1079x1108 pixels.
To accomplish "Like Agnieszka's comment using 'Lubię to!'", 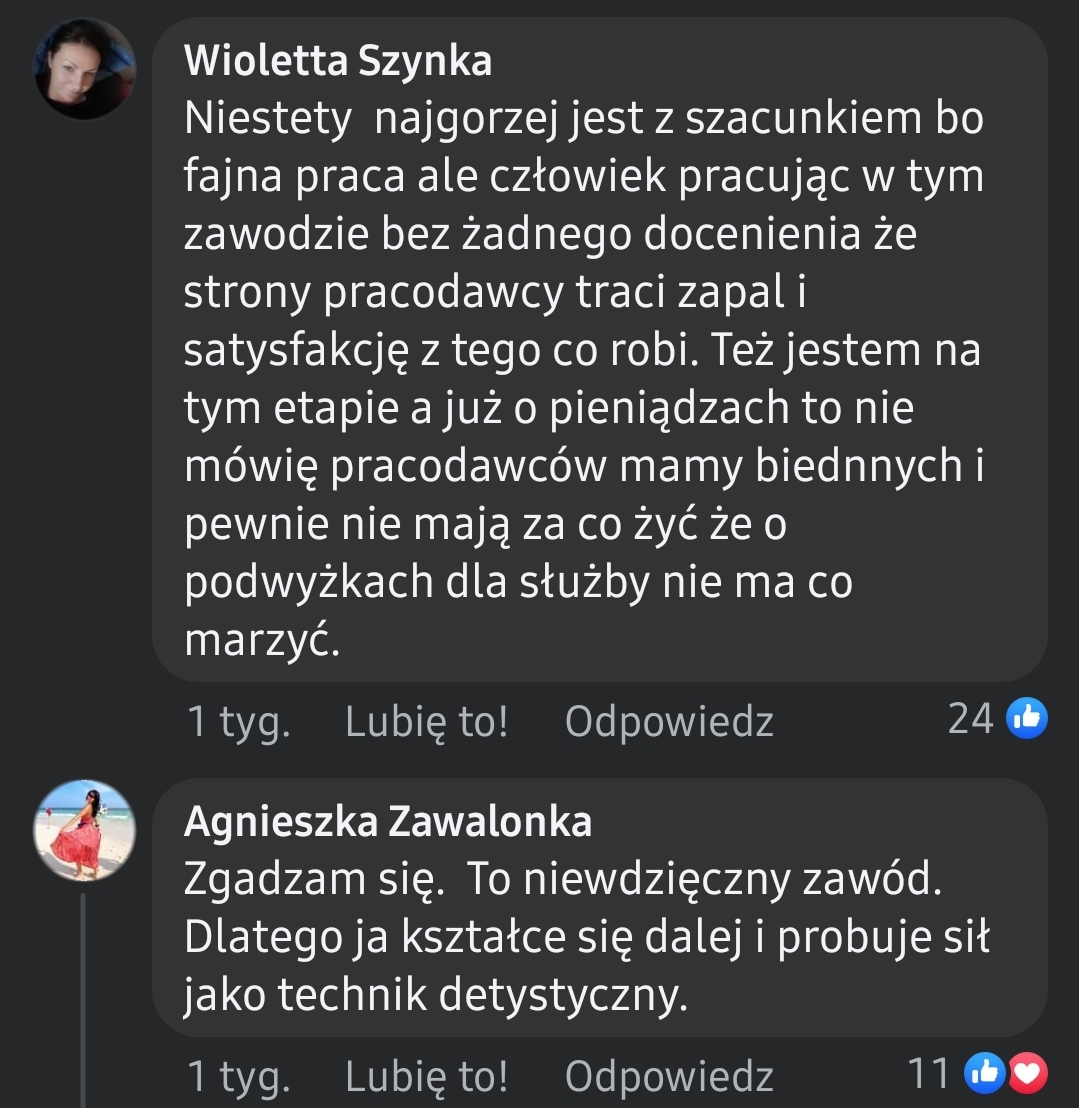I will 427,1077.
